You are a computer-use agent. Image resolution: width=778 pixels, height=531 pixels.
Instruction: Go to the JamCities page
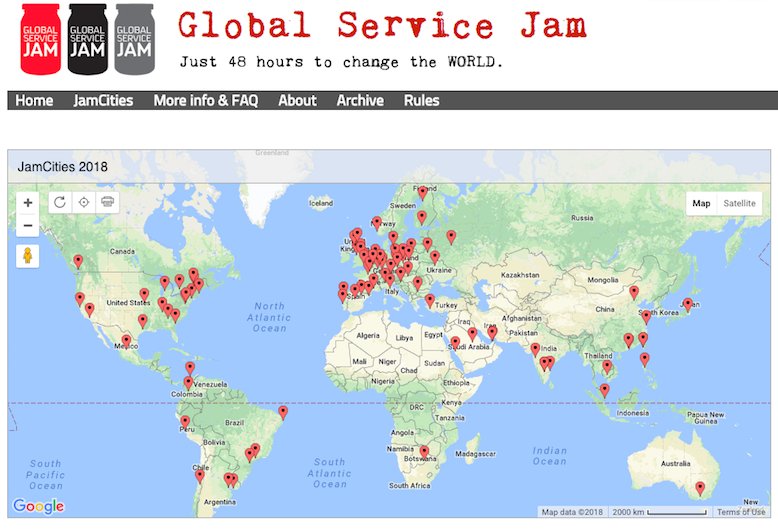103,100
